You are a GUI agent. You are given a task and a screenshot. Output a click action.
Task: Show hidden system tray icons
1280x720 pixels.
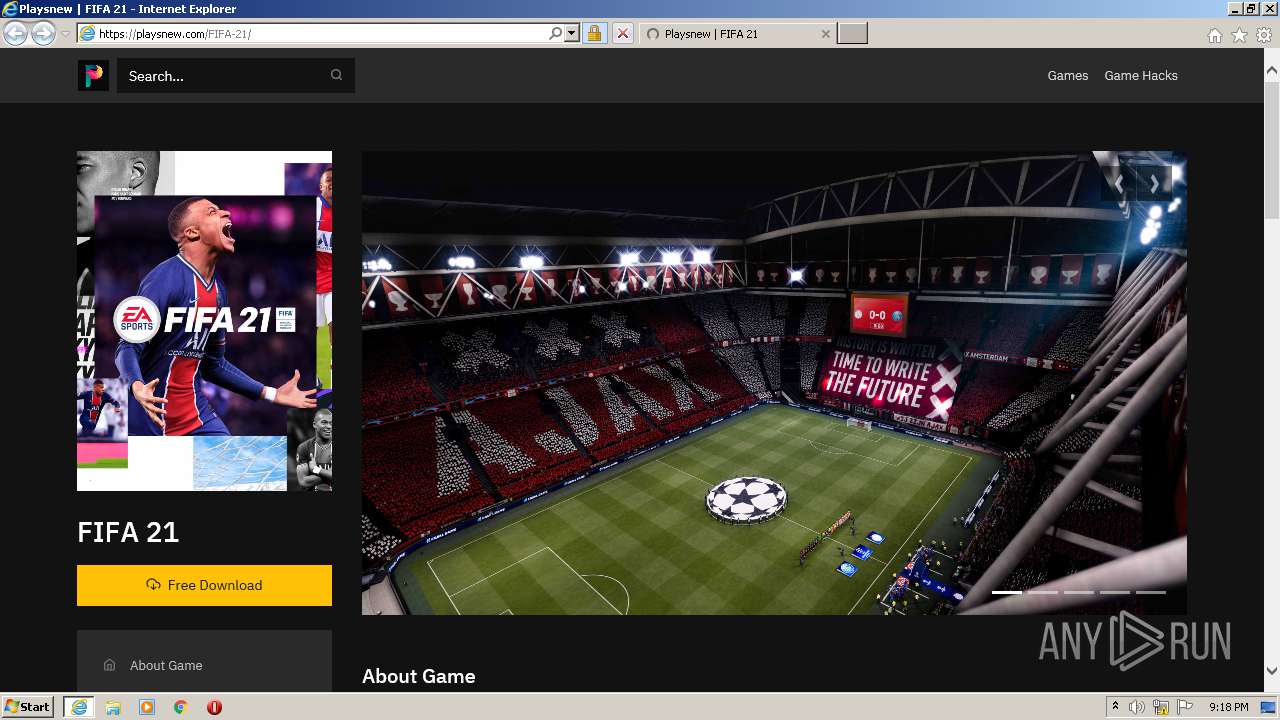tap(1115, 707)
